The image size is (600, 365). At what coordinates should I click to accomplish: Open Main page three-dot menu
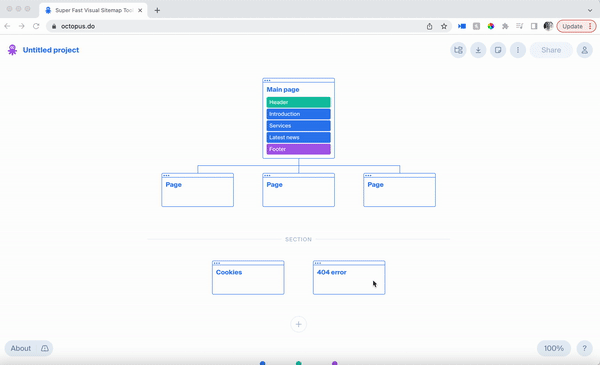click(x=267, y=80)
